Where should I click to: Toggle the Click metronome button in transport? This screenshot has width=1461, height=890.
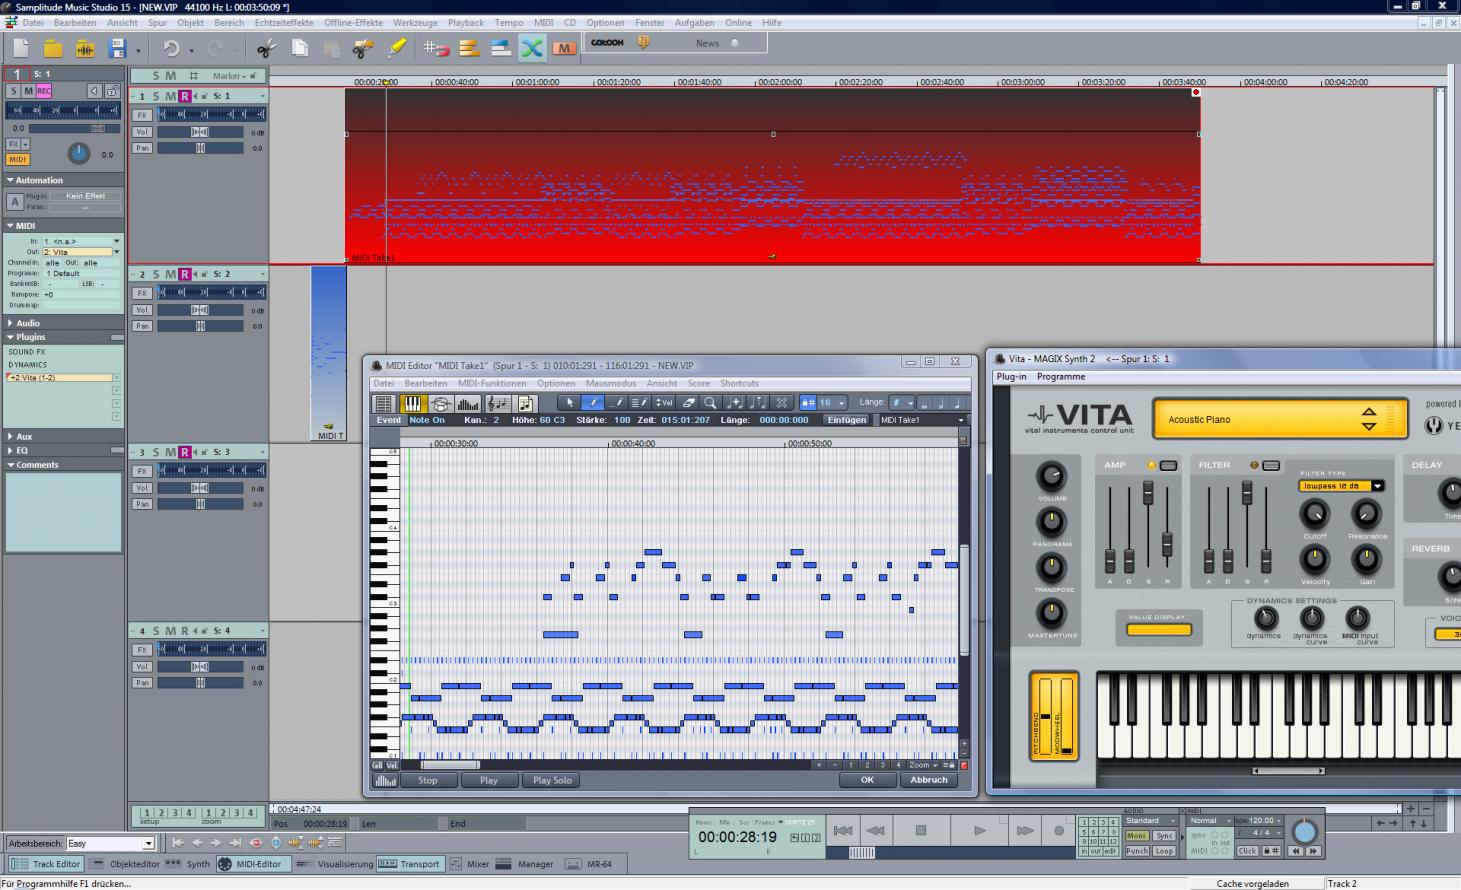coord(1247,851)
